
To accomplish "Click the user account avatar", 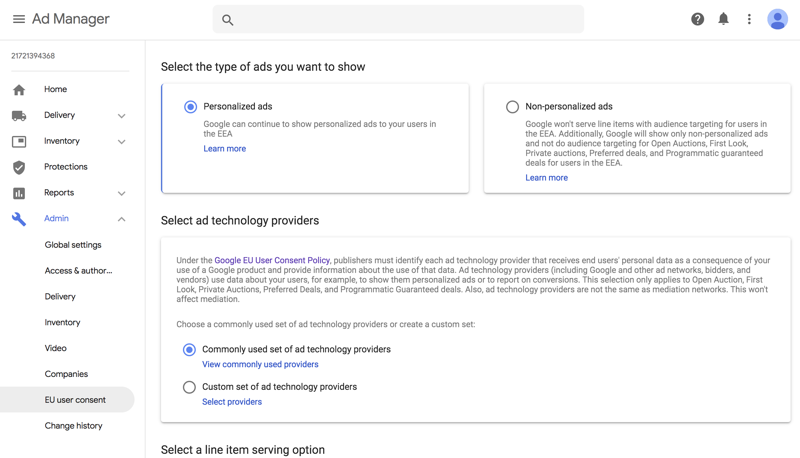I will pyautogui.click(x=777, y=19).
